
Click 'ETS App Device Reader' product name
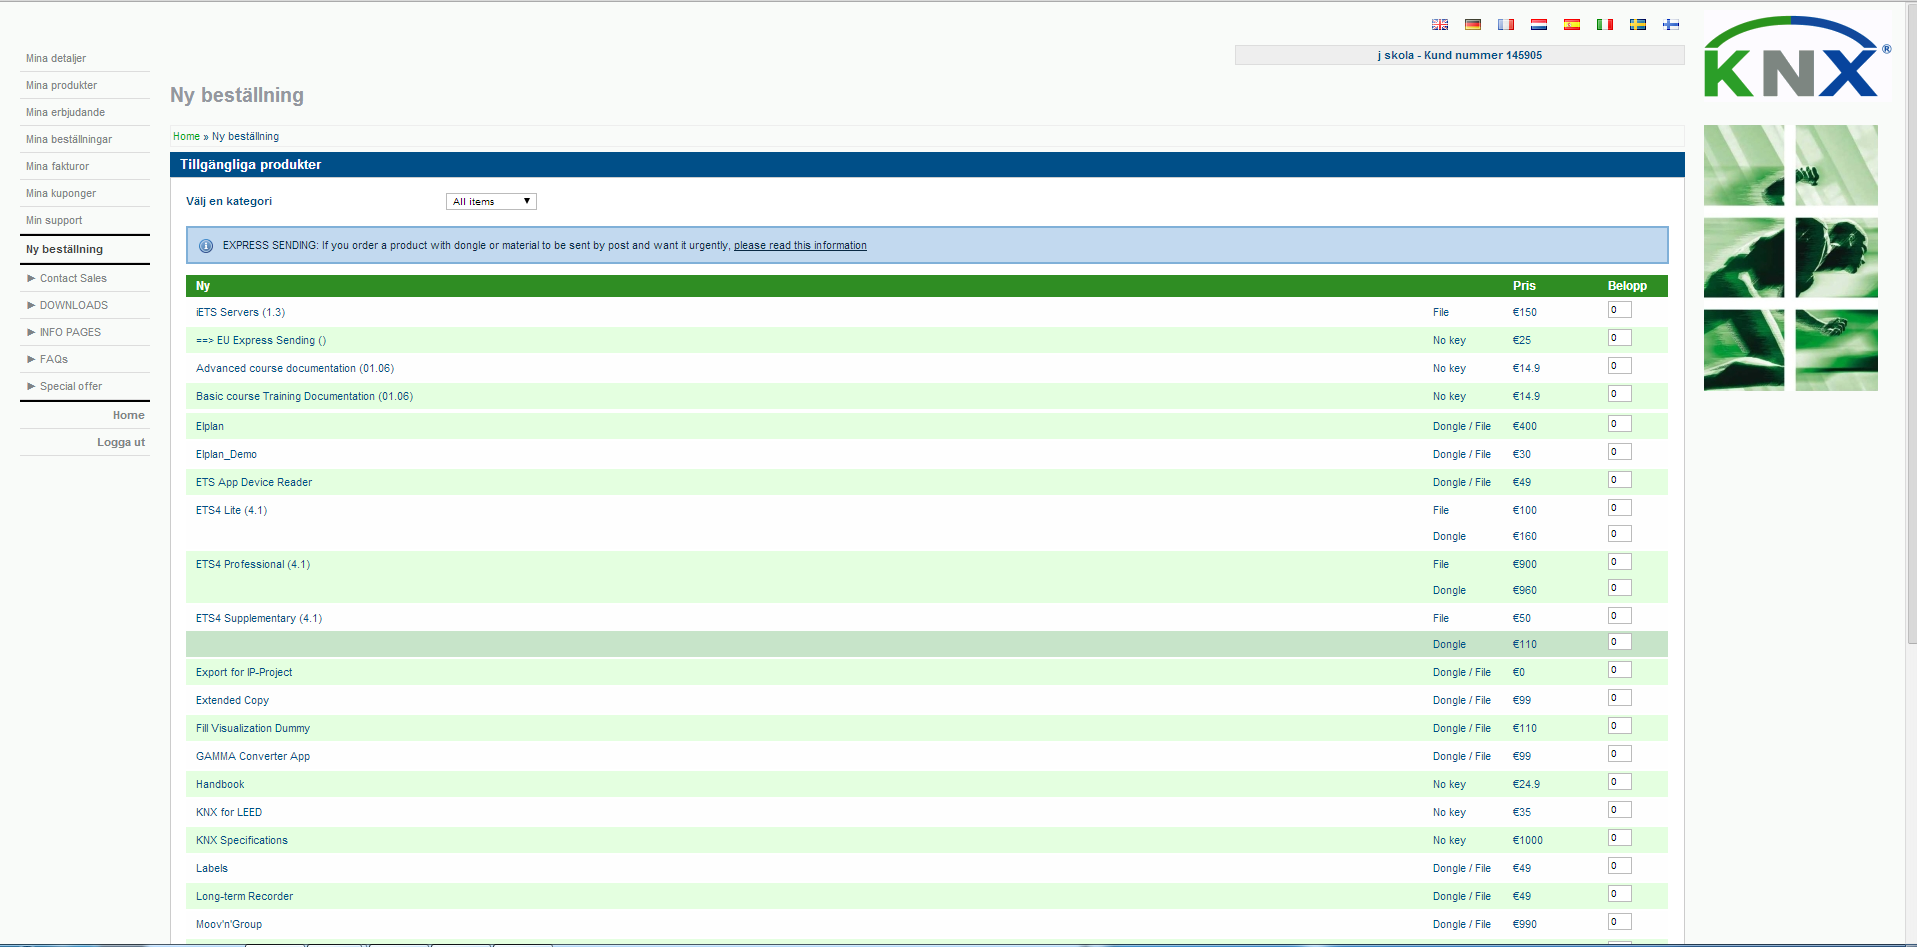pos(254,483)
